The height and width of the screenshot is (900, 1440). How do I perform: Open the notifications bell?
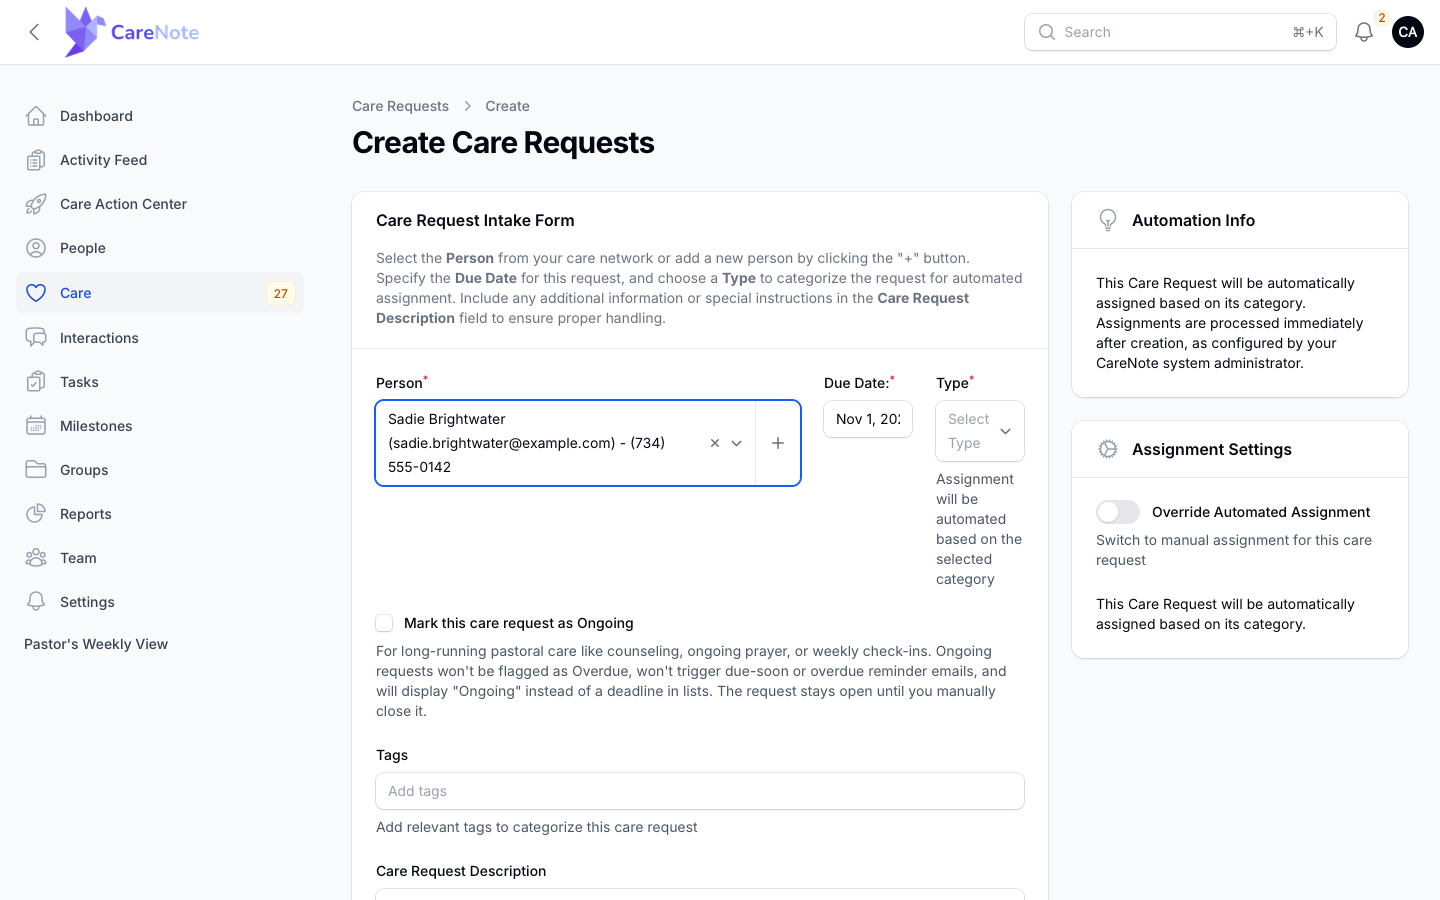coord(1363,32)
